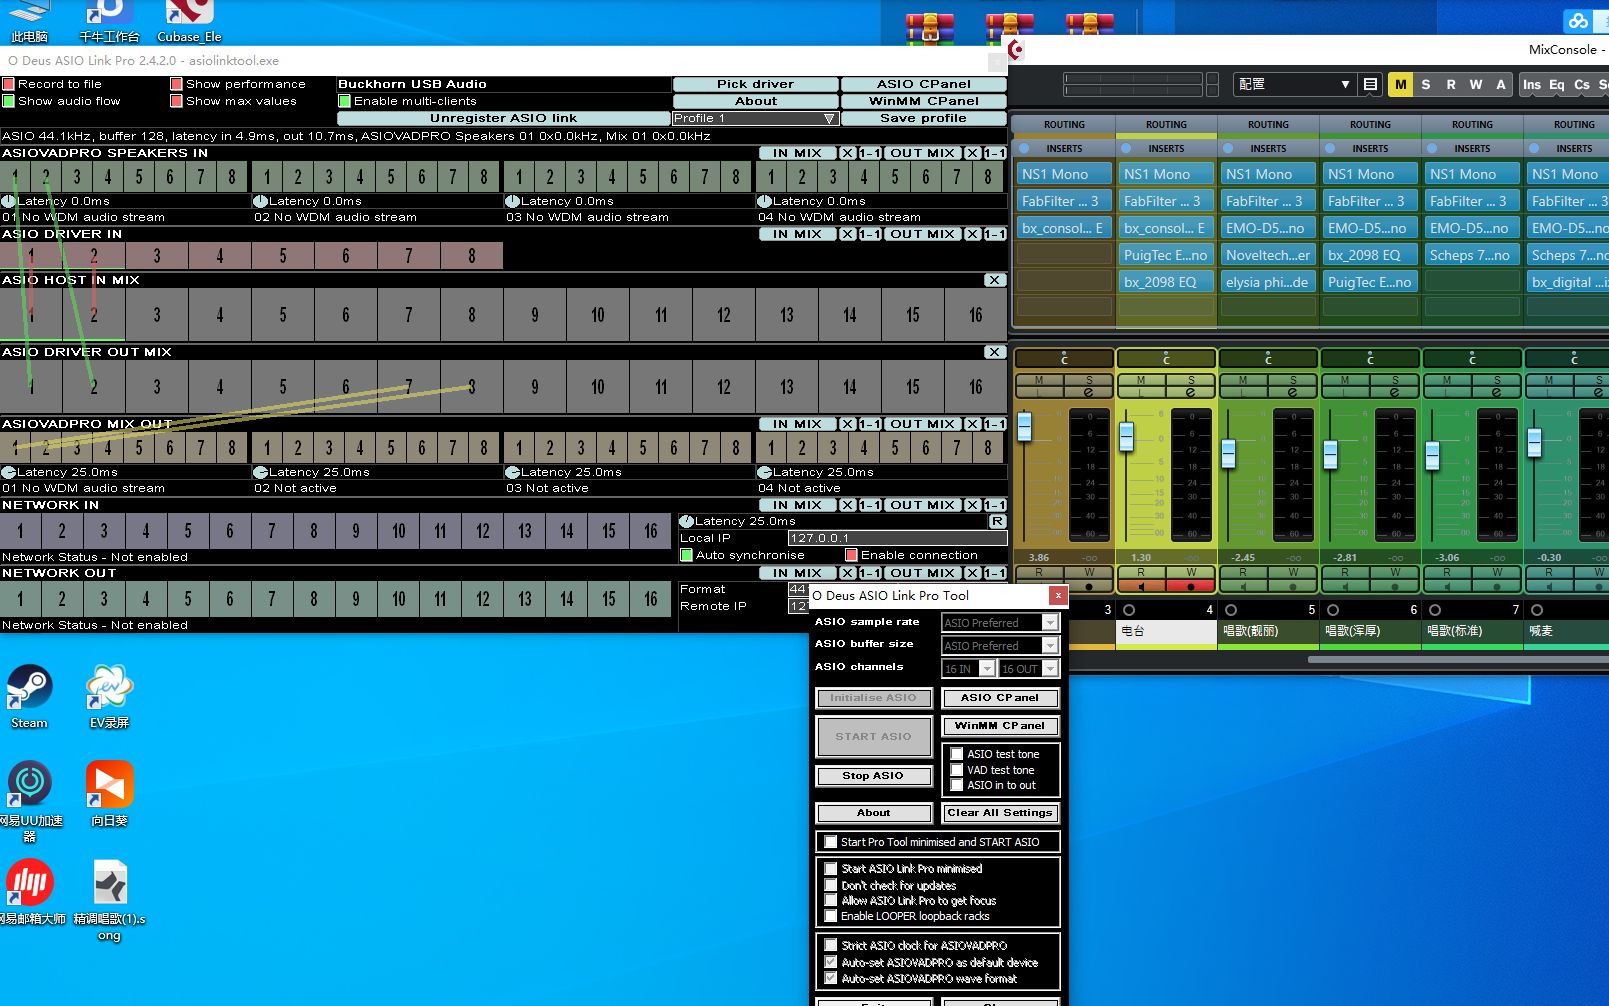Screen dimensions: 1609x1006
Task: Toggle the Enable connection checkbox
Action: coord(852,555)
